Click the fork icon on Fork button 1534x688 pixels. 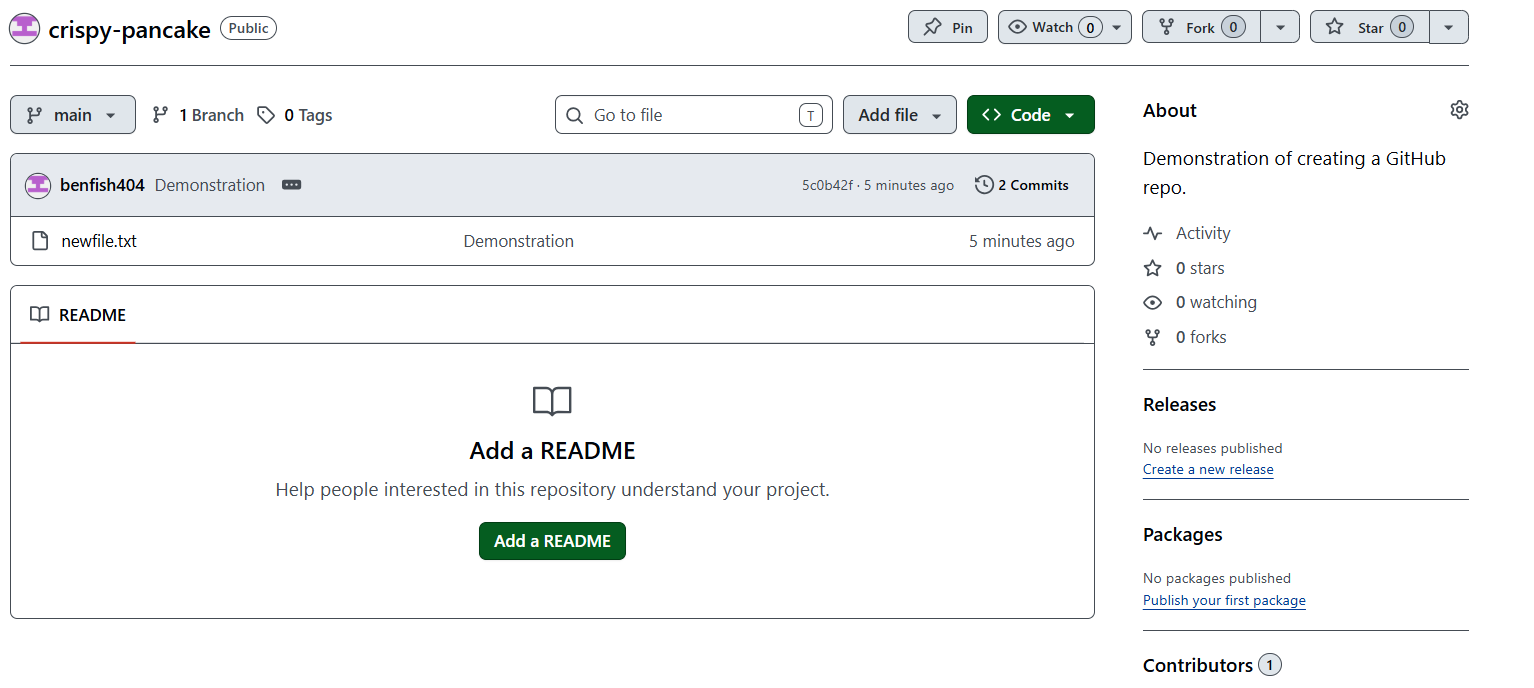pyautogui.click(x=1166, y=27)
